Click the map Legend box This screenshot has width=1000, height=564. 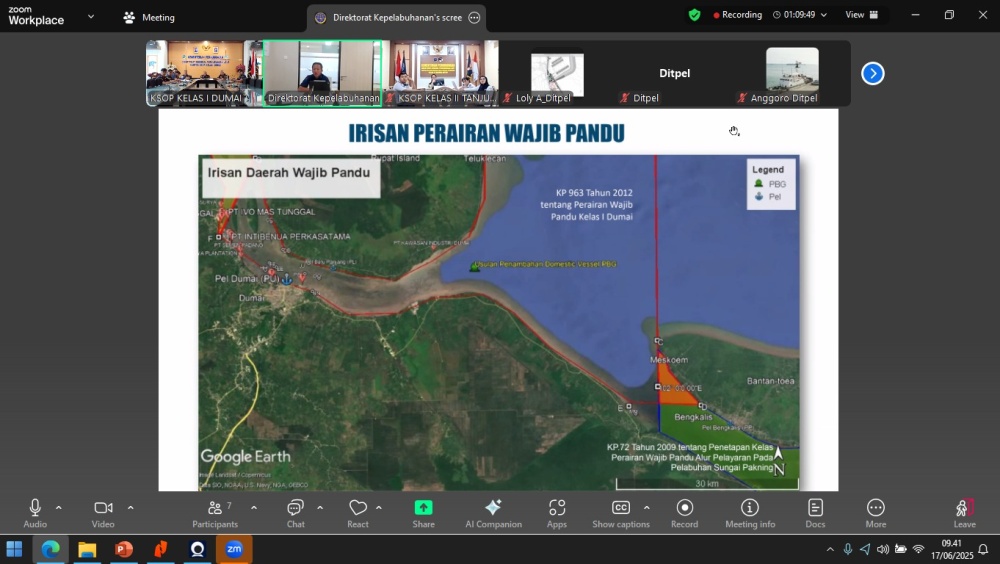tap(771, 184)
